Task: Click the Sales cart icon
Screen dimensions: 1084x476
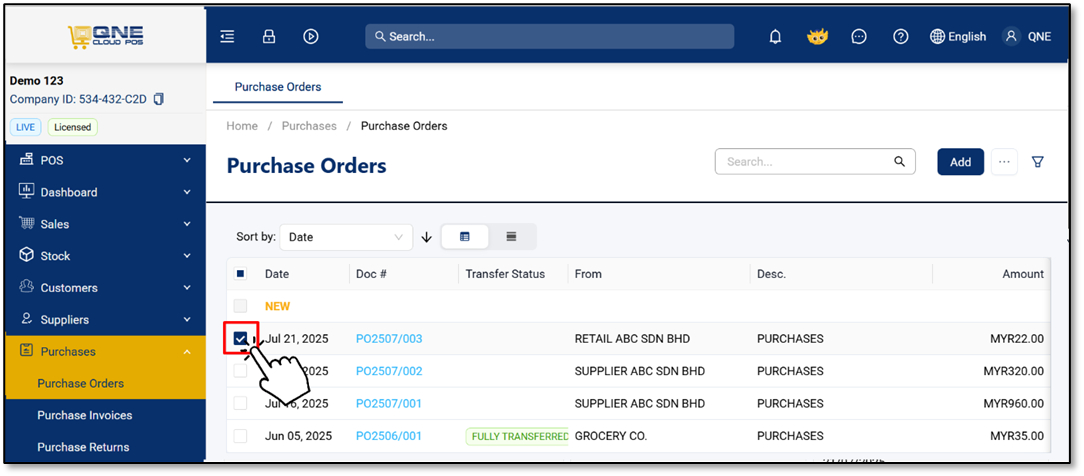Action: [26, 223]
